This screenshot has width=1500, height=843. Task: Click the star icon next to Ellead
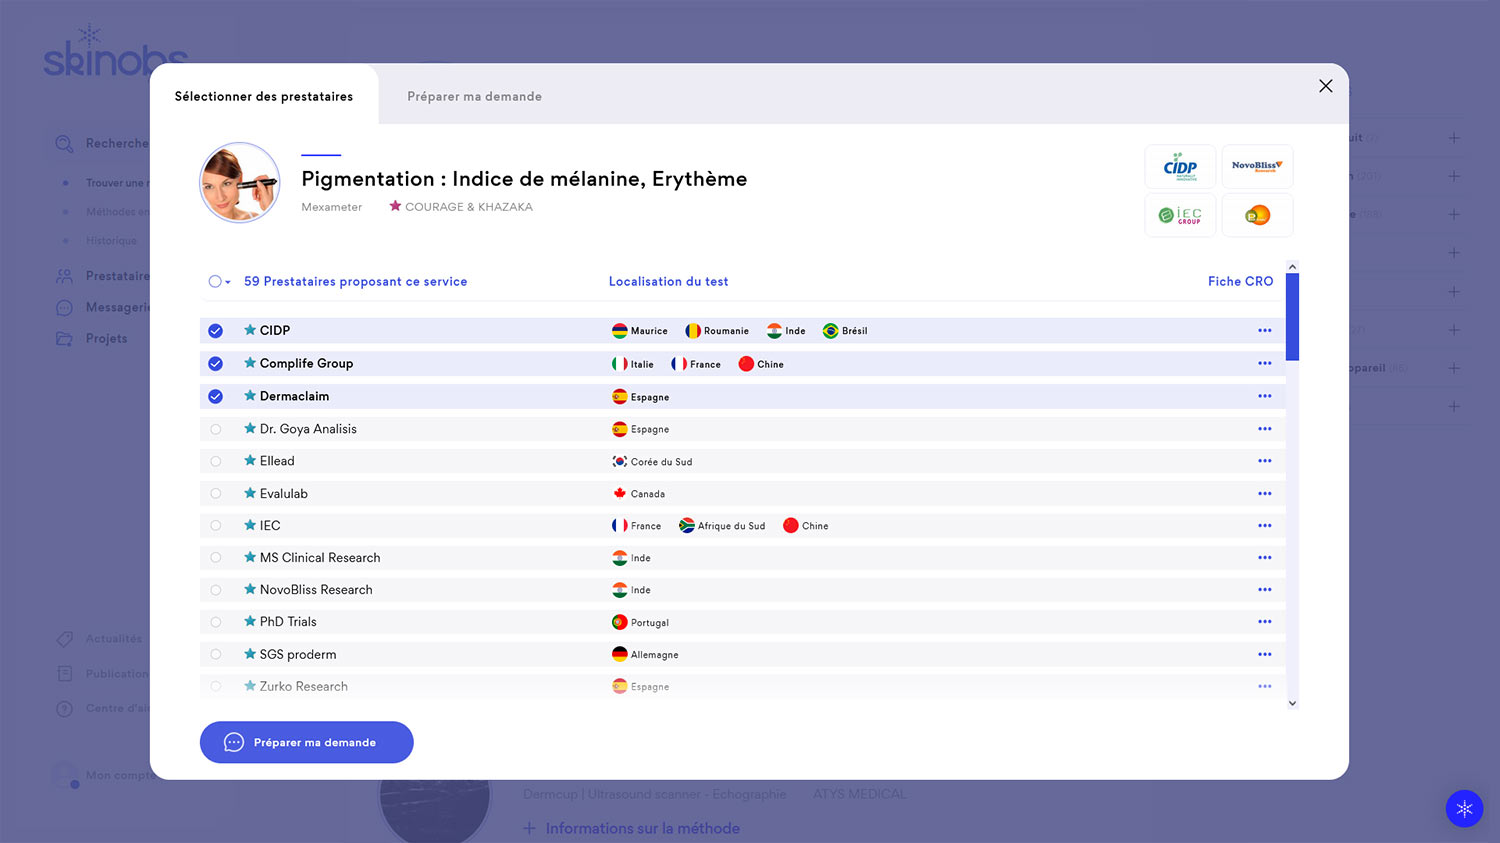(x=250, y=461)
